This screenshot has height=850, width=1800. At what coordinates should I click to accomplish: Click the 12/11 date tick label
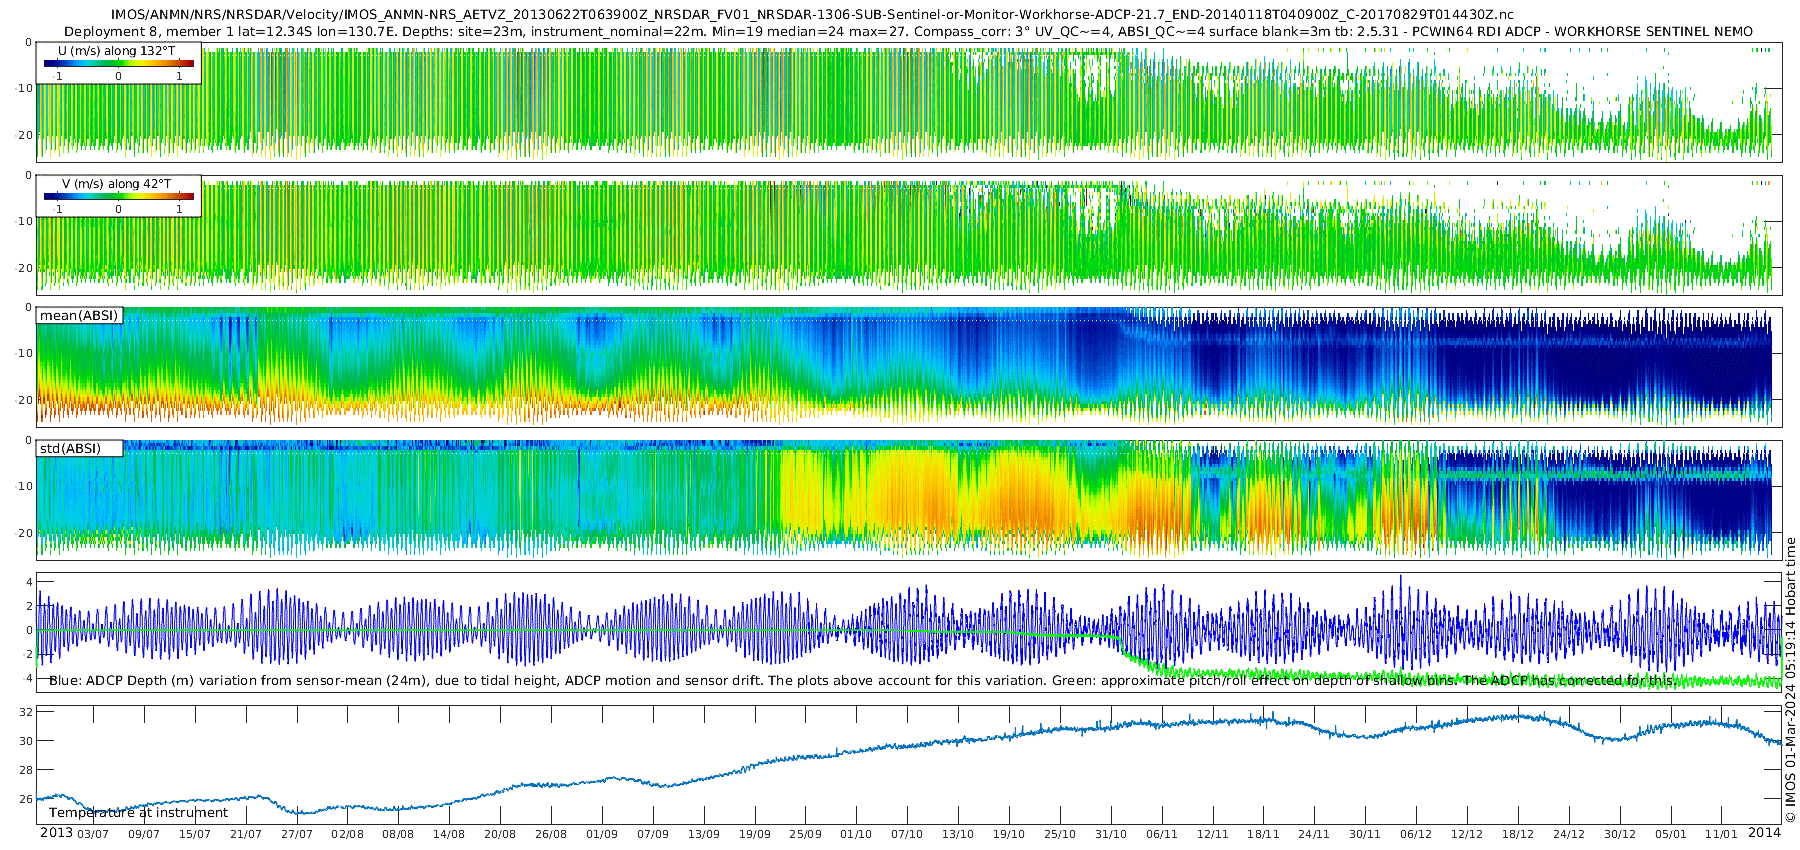[1213, 834]
